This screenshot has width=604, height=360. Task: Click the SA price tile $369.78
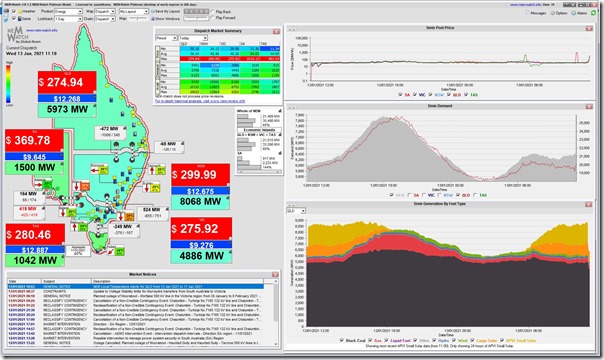pyautogui.click(x=34, y=141)
